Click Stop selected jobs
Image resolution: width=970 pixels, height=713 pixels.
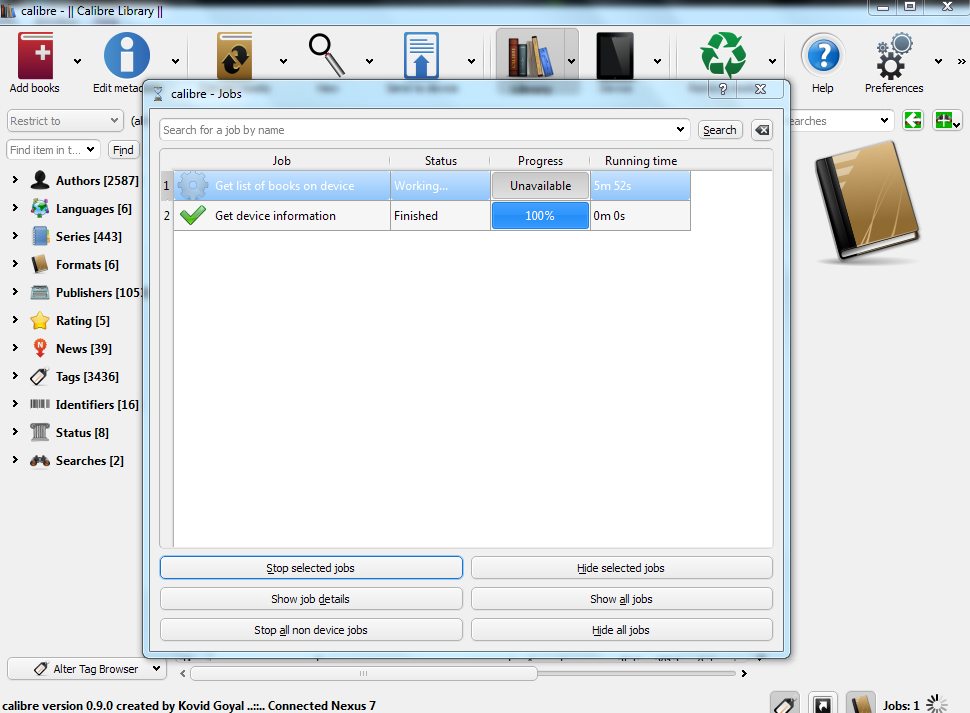(311, 568)
